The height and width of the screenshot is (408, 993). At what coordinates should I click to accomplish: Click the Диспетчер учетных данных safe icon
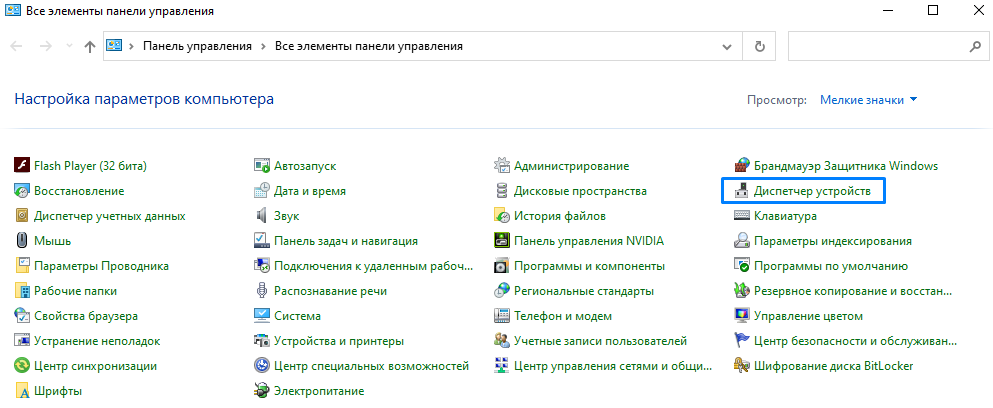[x=22, y=216]
